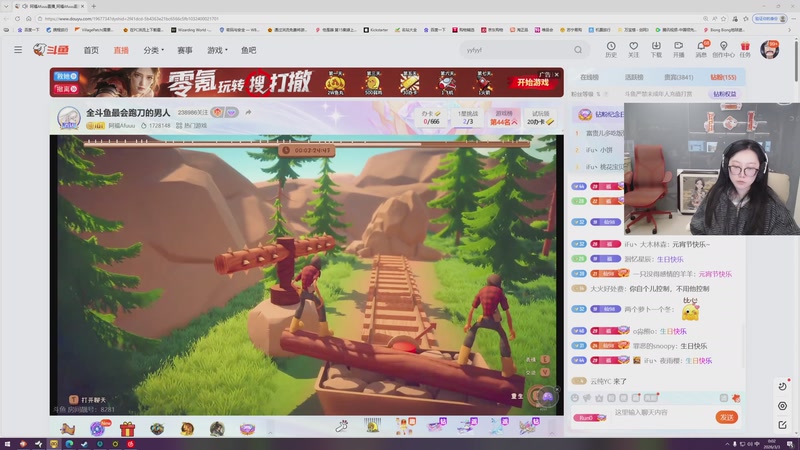This screenshot has width=800, height=450.
Task: Go to the 首页 home tab
Action: coord(91,50)
